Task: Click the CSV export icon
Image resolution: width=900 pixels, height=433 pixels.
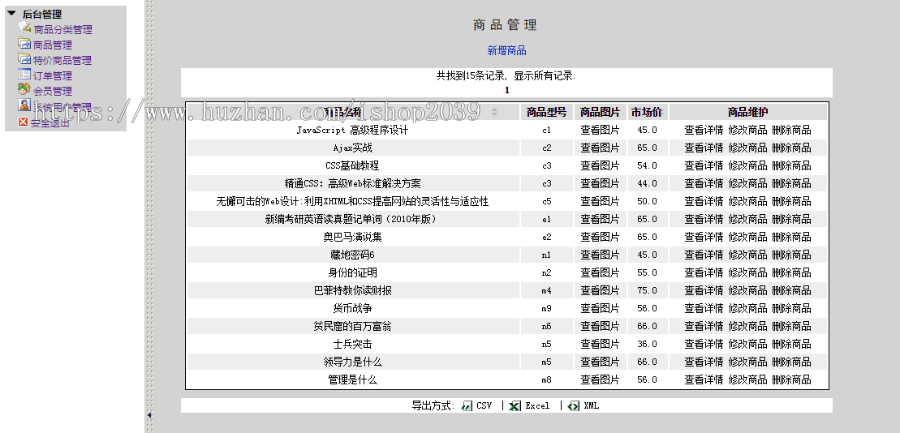Action: point(467,406)
